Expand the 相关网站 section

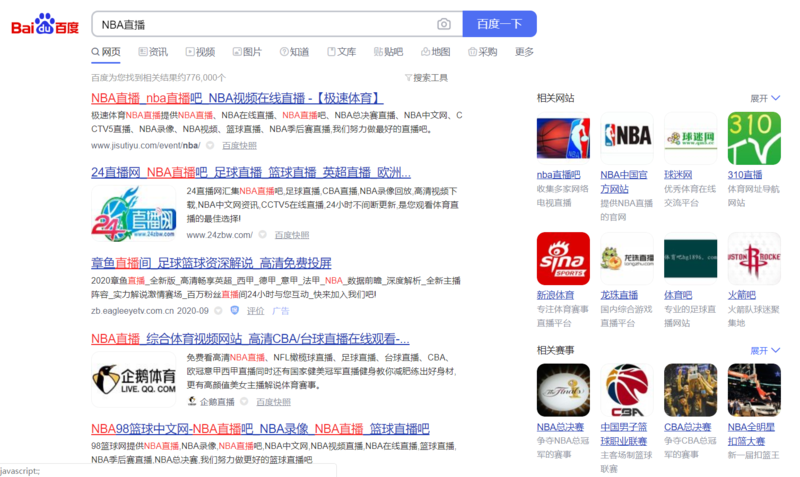pos(765,98)
